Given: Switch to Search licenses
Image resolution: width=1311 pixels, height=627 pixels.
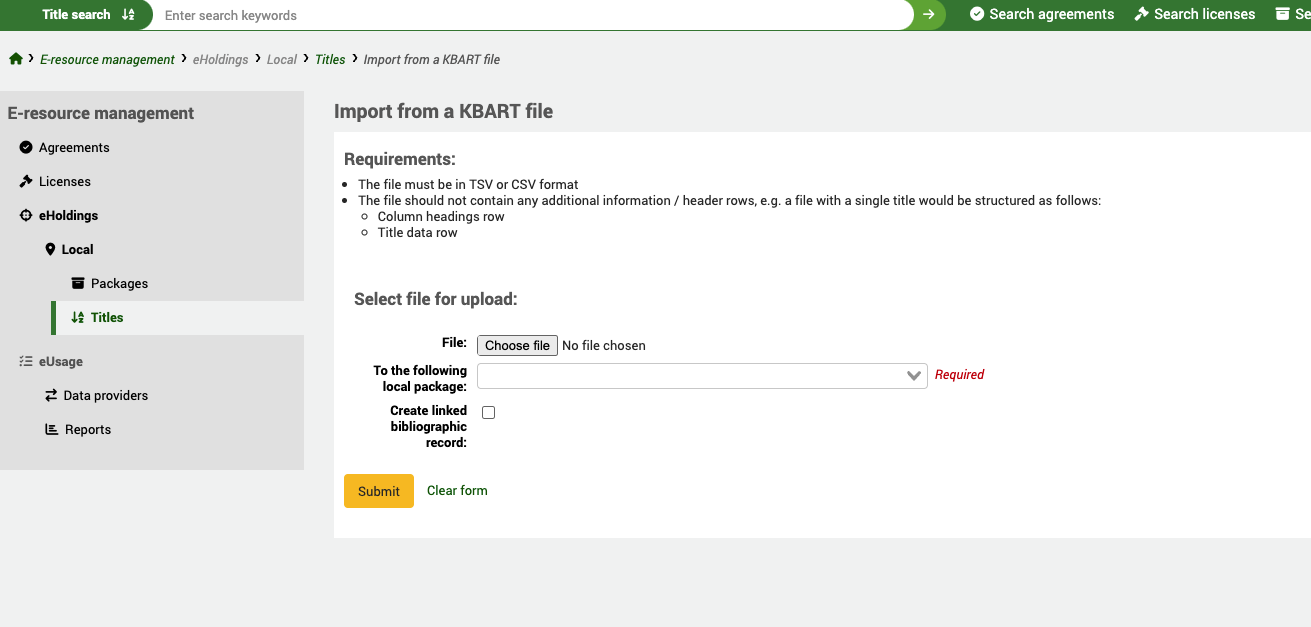Looking at the screenshot, I should point(1194,14).
